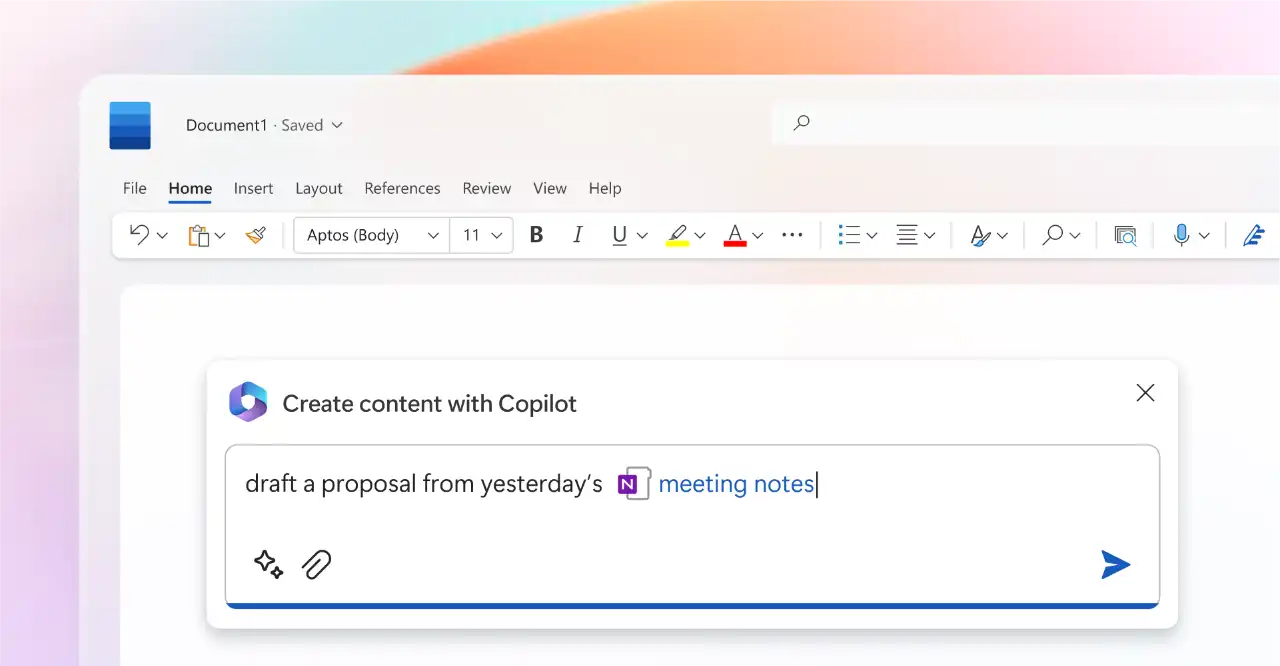Toggle underline formatting
The image size is (1280, 666).
(619, 235)
